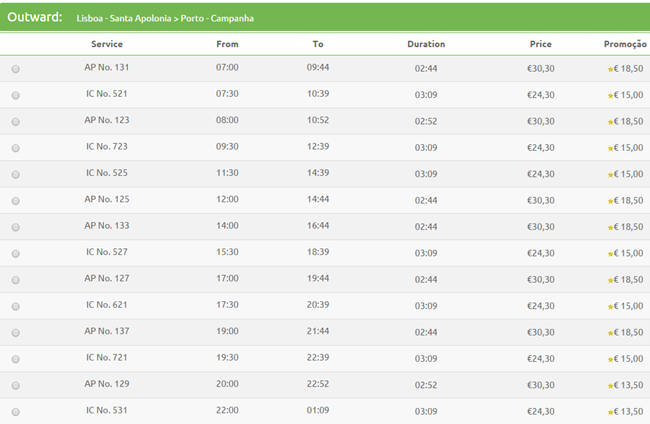Image resolution: width=650 pixels, height=424 pixels.
Task: Click promo star icon for IC No. 521
Action: pos(610,96)
